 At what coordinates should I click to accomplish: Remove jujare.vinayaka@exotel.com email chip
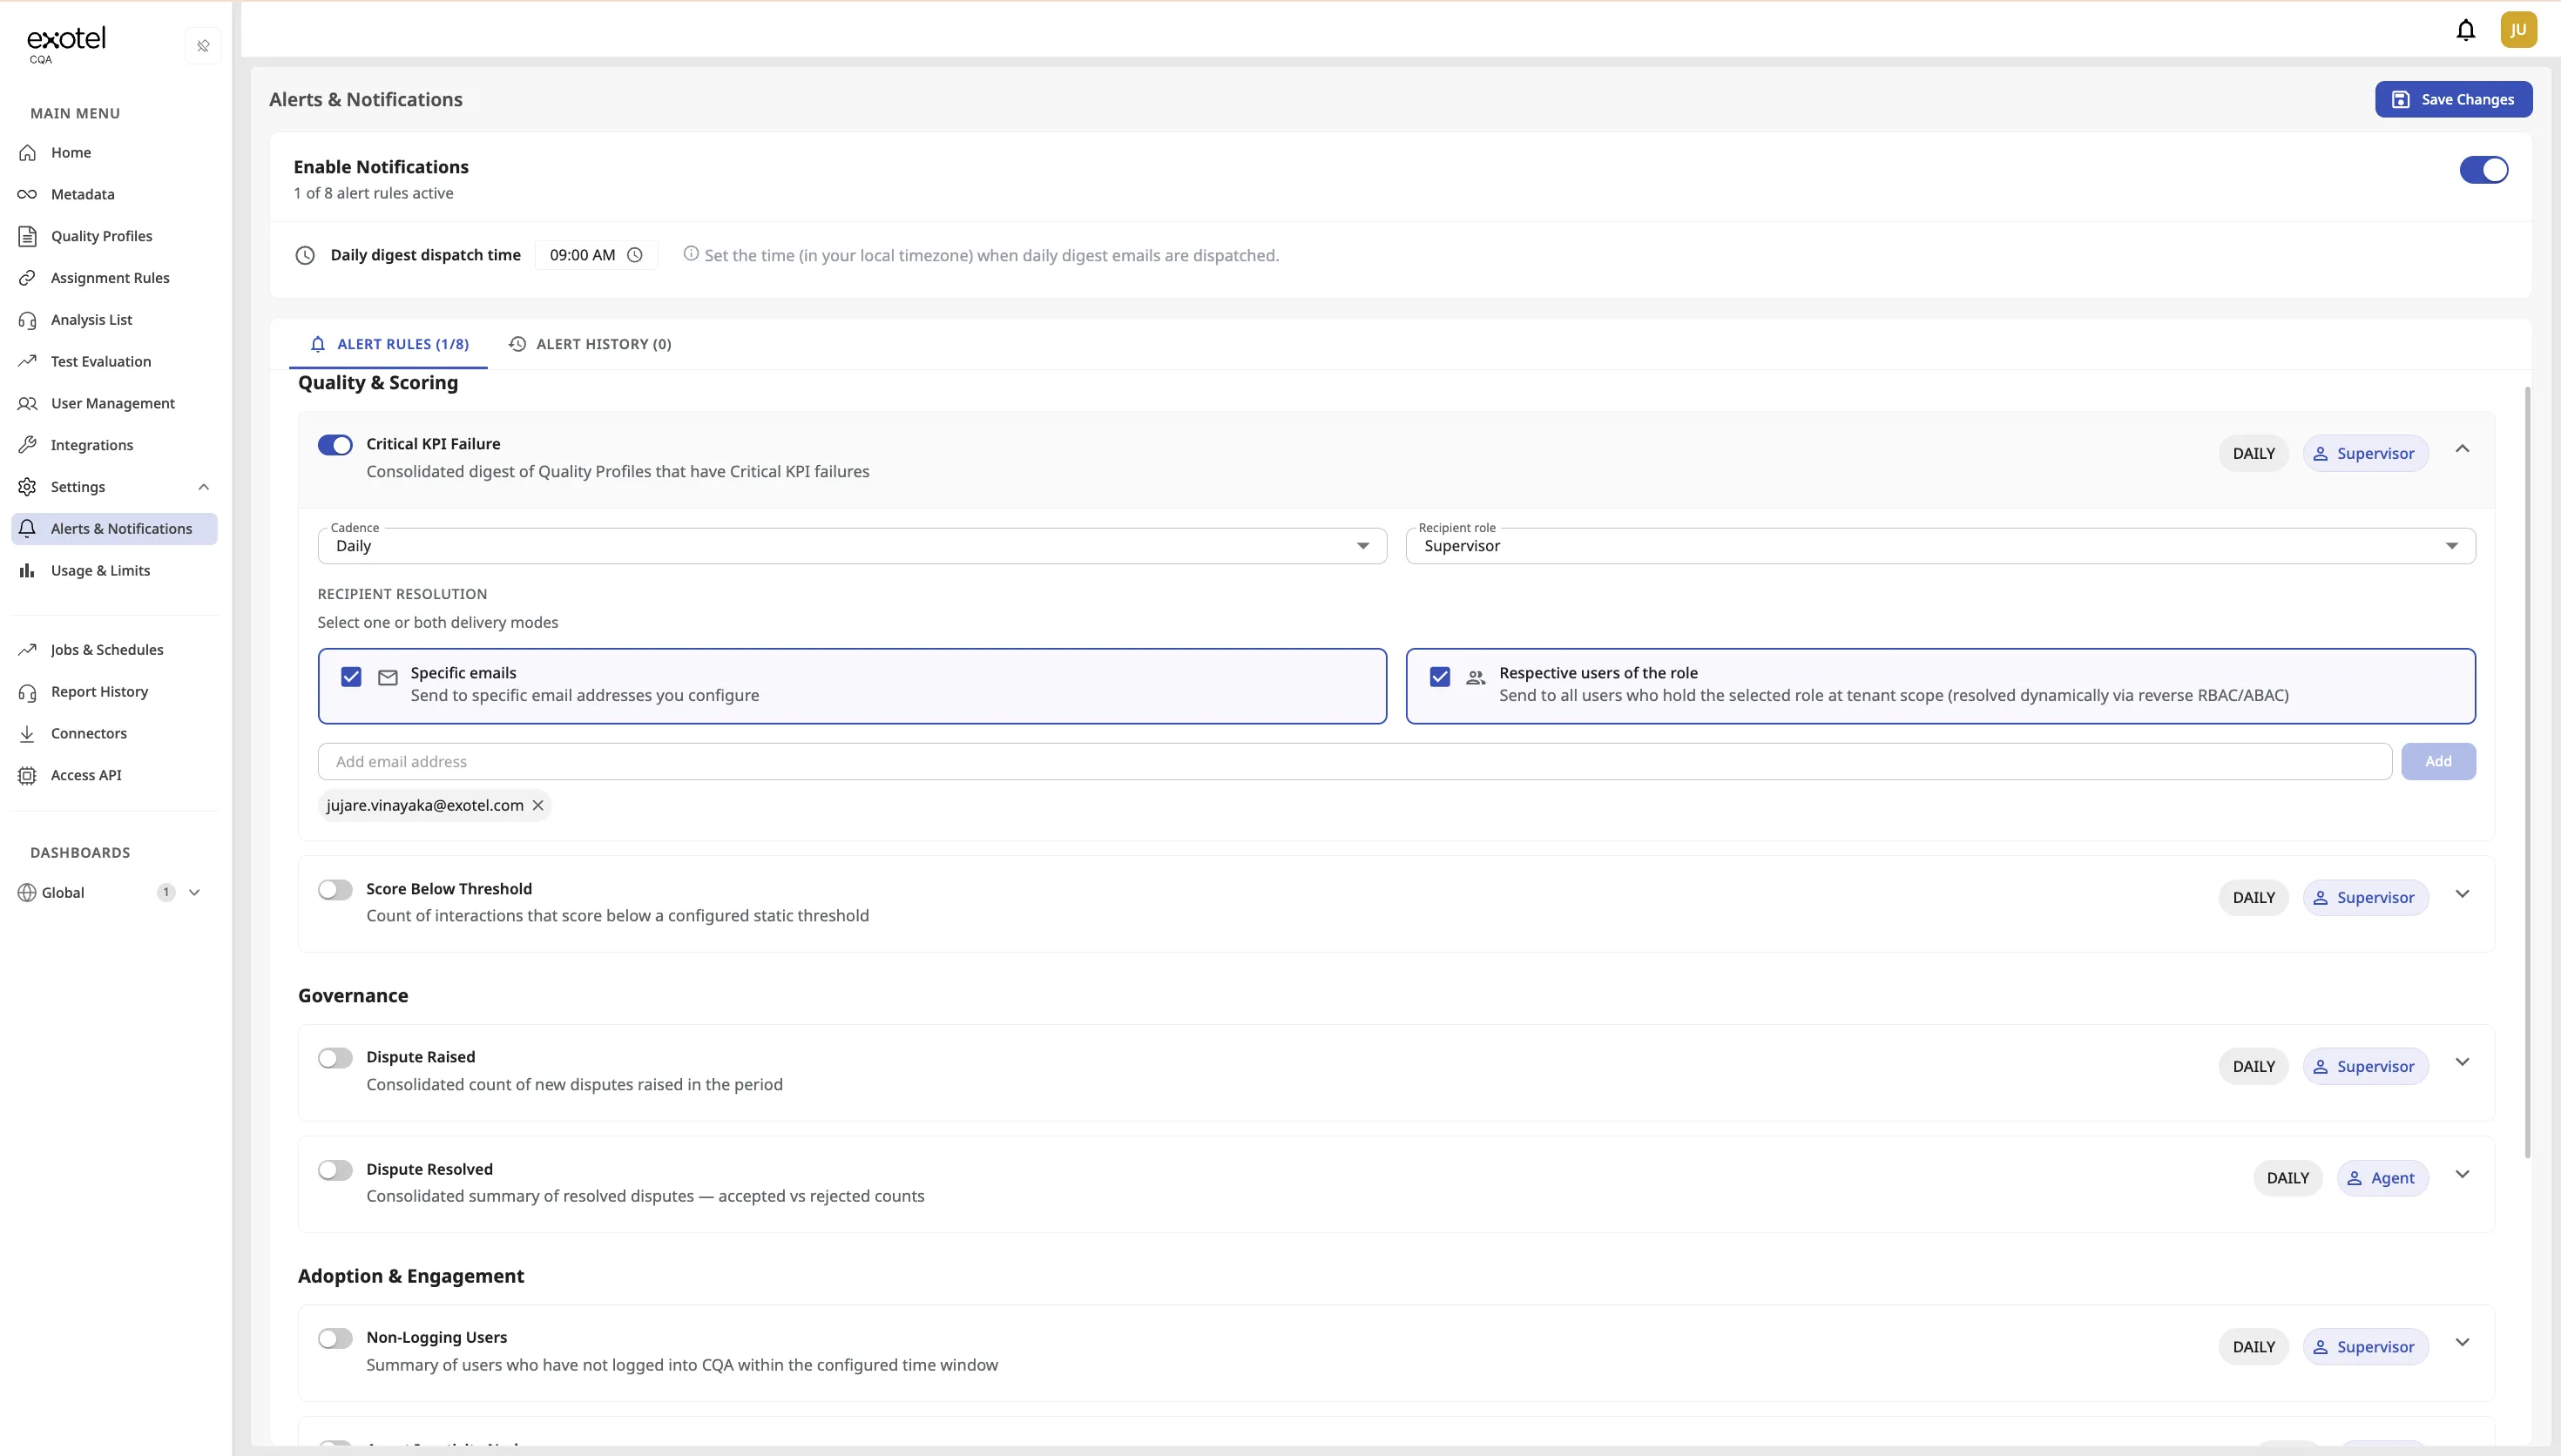[x=538, y=805]
